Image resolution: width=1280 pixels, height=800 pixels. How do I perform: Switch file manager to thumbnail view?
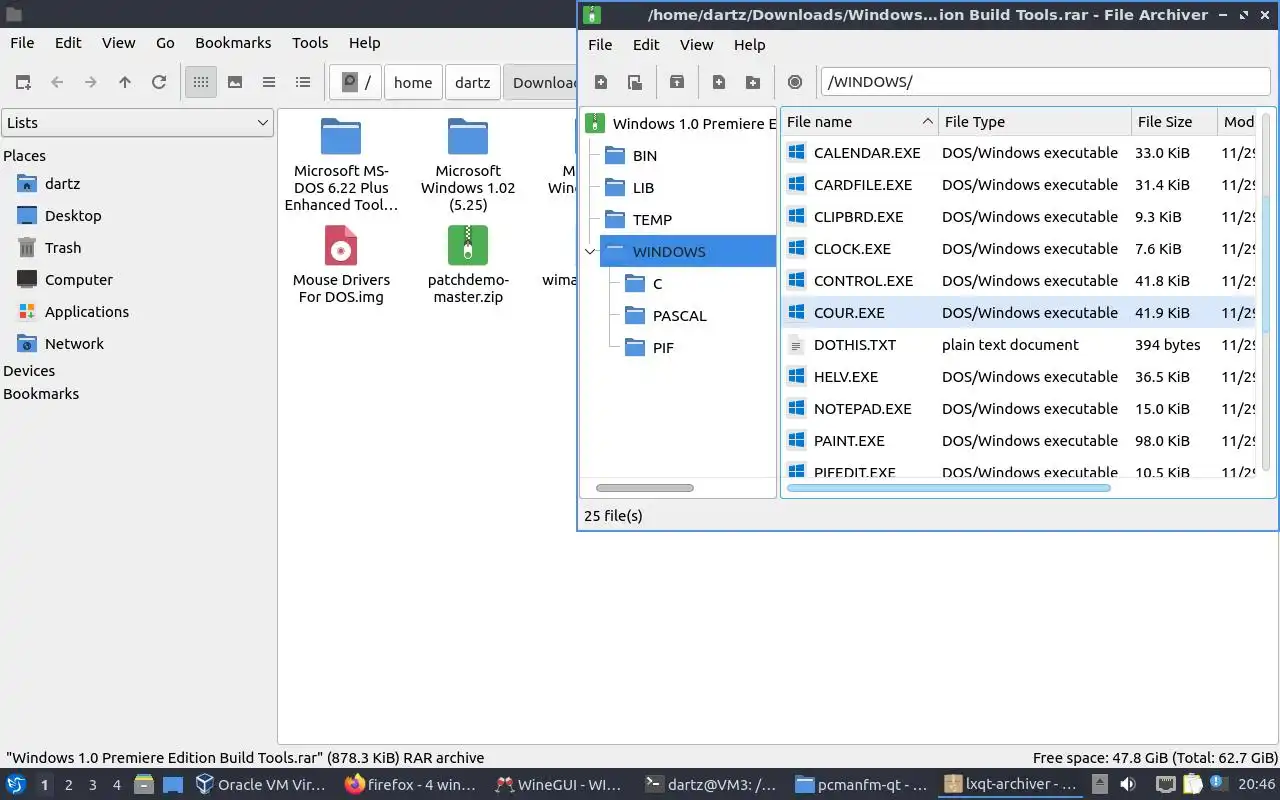[x=235, y=82]
